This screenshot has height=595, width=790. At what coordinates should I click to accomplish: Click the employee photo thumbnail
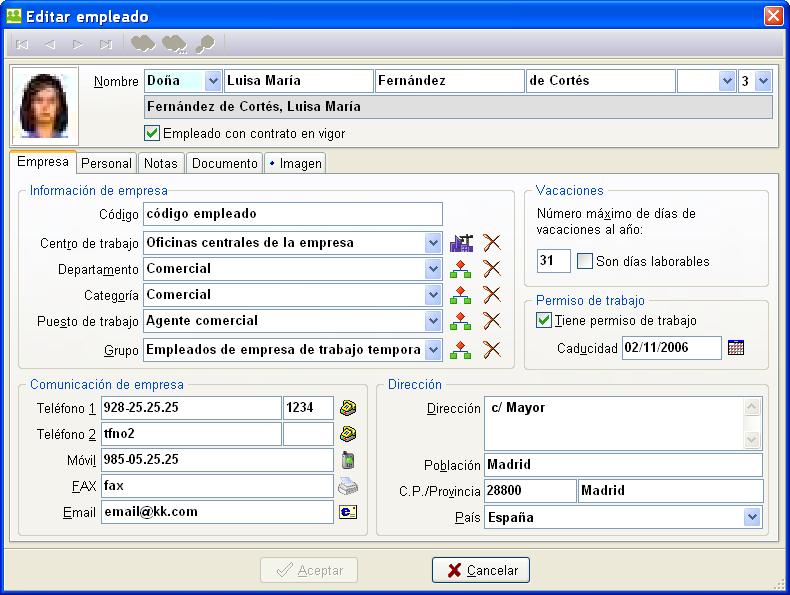coord(45,106)
